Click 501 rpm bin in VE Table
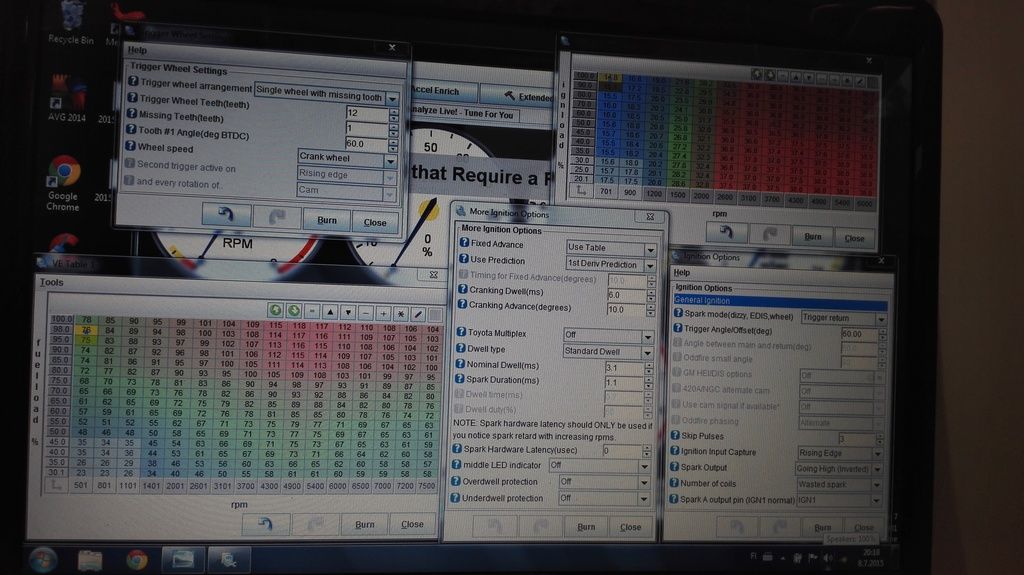Viewport: 1024px width, 575px height. point(81,485)
